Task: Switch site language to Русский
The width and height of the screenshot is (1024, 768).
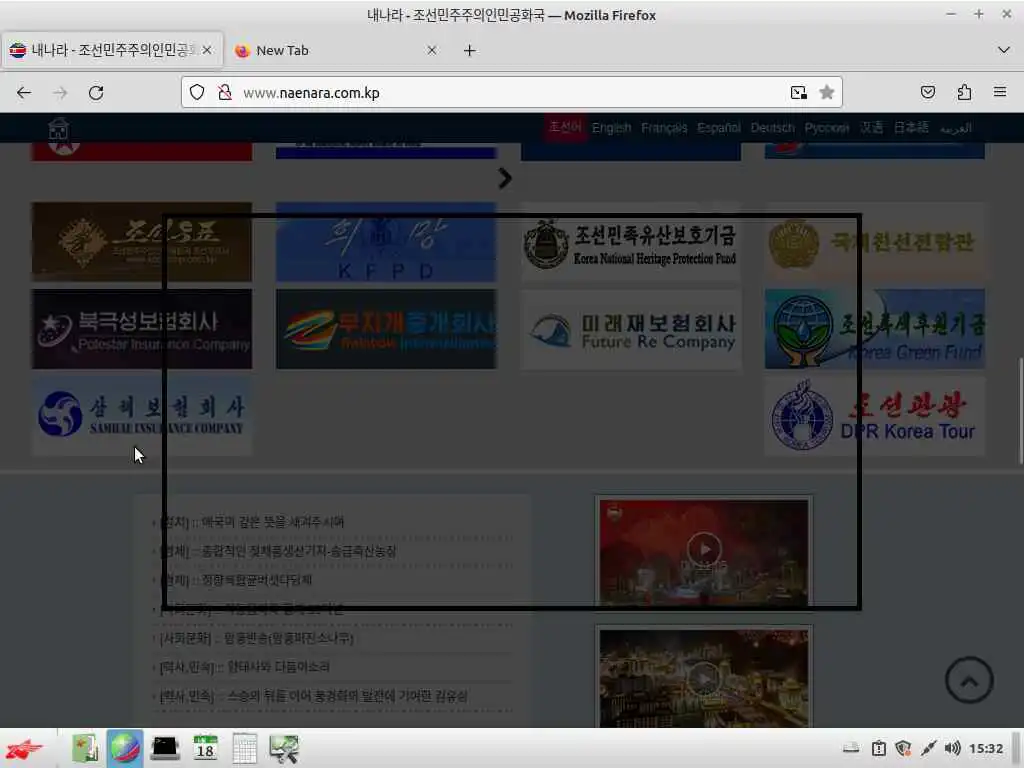Action: click(827, 128)
